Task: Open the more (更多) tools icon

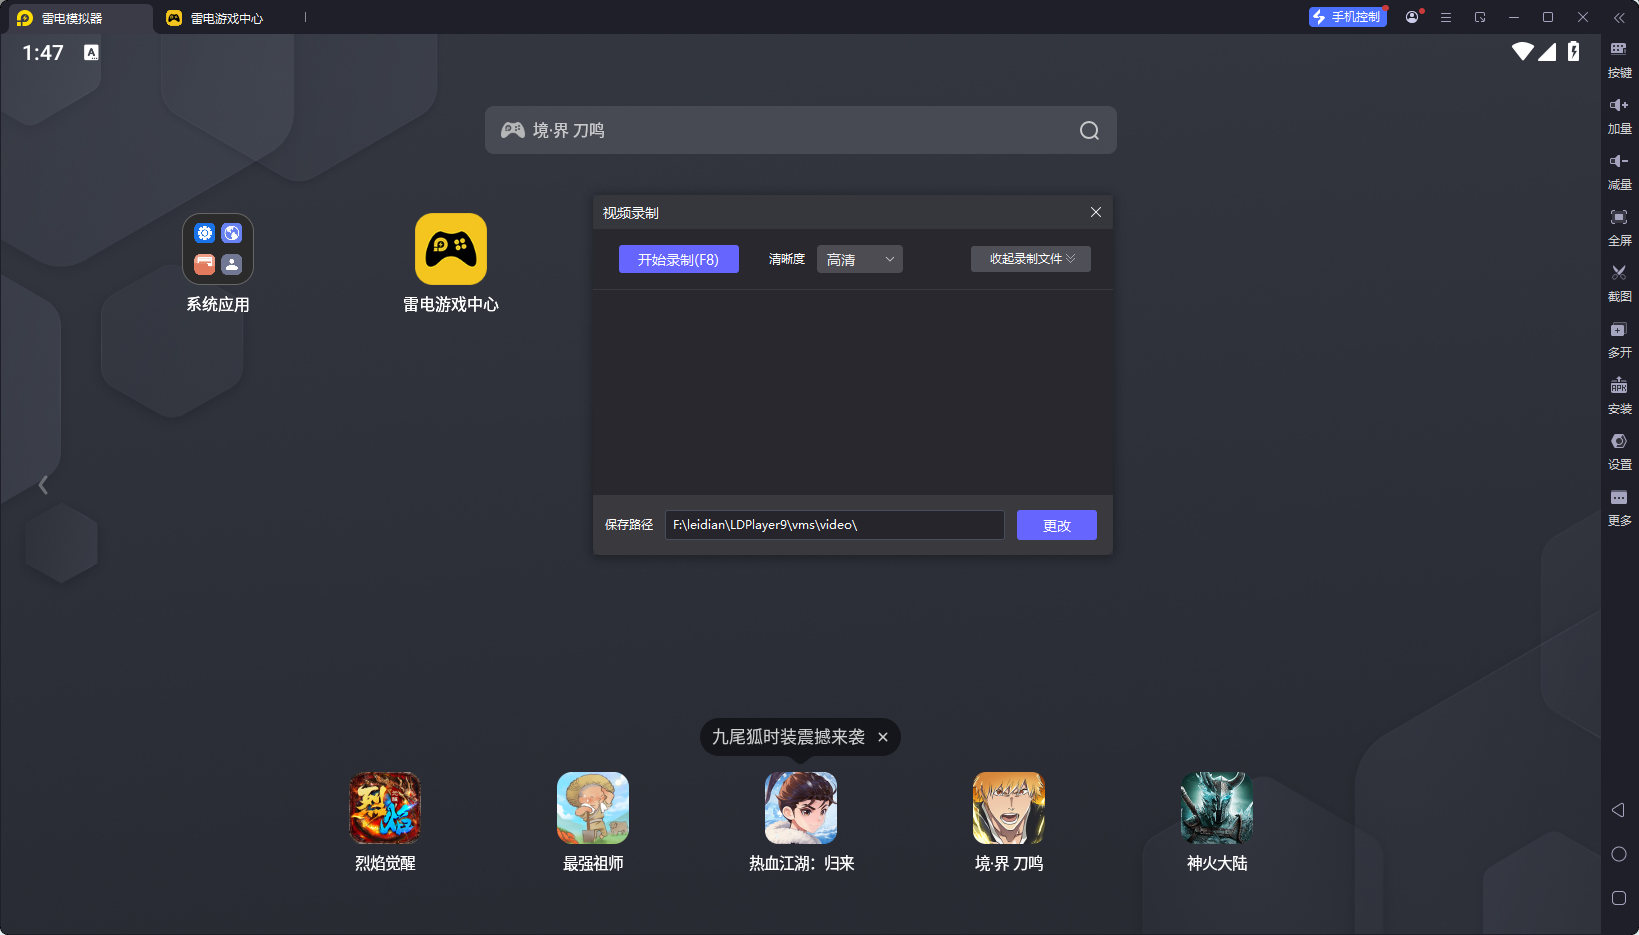Action: point(1619,497)
